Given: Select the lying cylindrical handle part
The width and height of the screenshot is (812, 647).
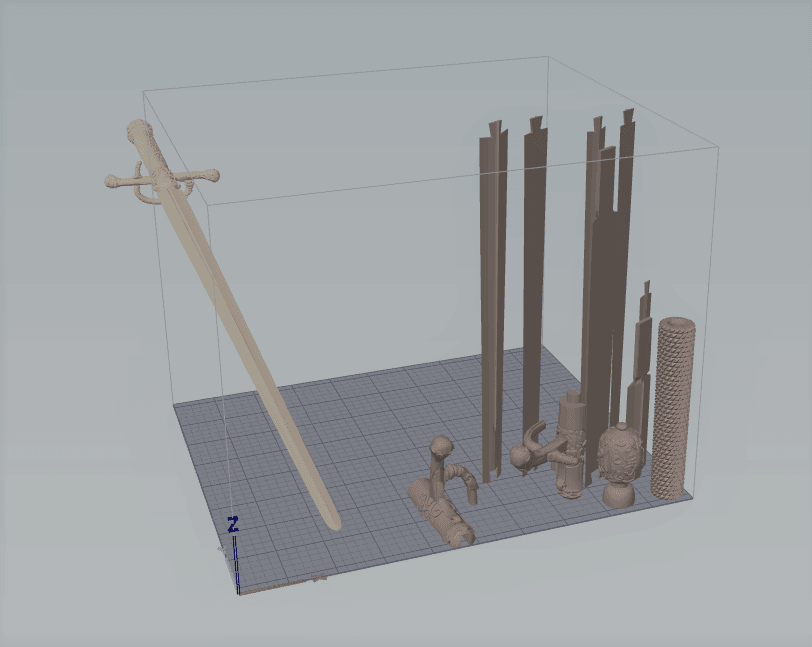Looking at the screenshot, I should (x=442, y=512).
